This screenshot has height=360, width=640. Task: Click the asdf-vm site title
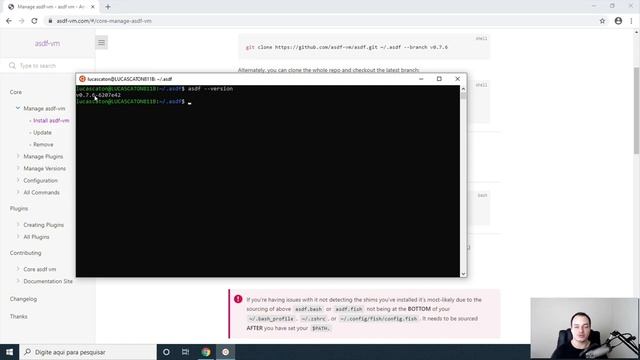[47, 43]
